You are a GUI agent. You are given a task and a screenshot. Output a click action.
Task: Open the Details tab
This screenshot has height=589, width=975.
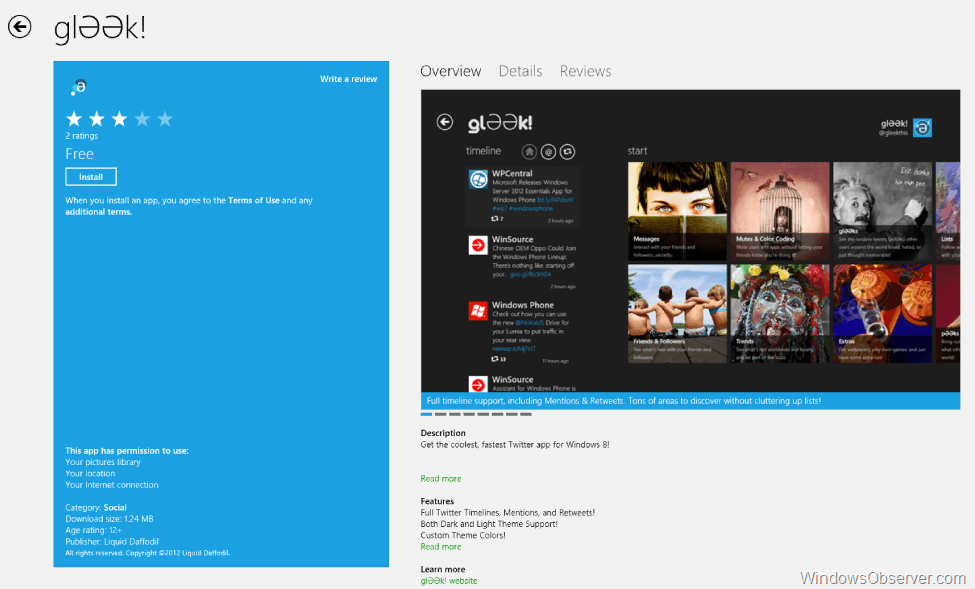click(520, 71)
